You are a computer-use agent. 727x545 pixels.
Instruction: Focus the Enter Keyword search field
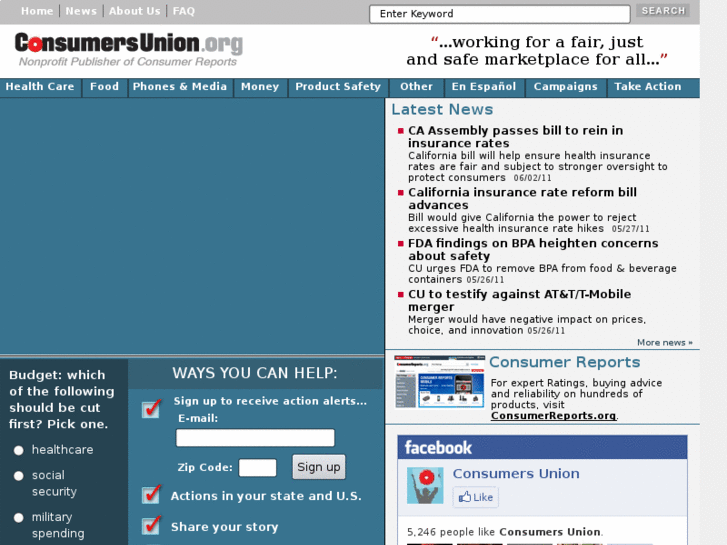500,14
